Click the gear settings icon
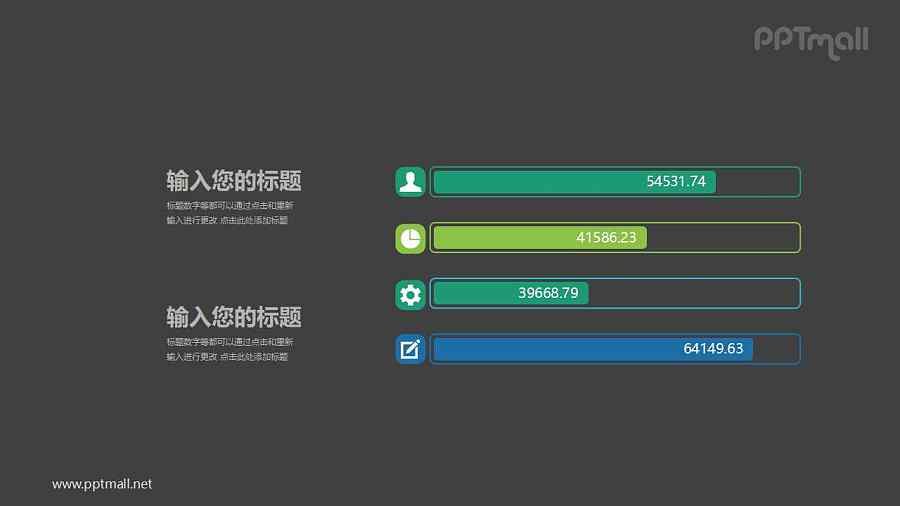The image size is (900, 506). click(x=410, y=294)
